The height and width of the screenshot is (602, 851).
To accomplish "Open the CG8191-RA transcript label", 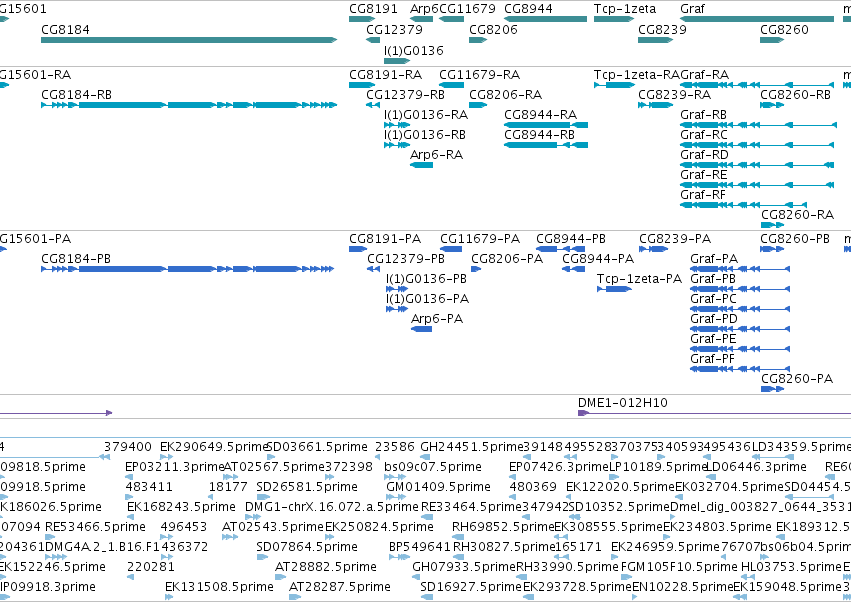I will (385, 74).
